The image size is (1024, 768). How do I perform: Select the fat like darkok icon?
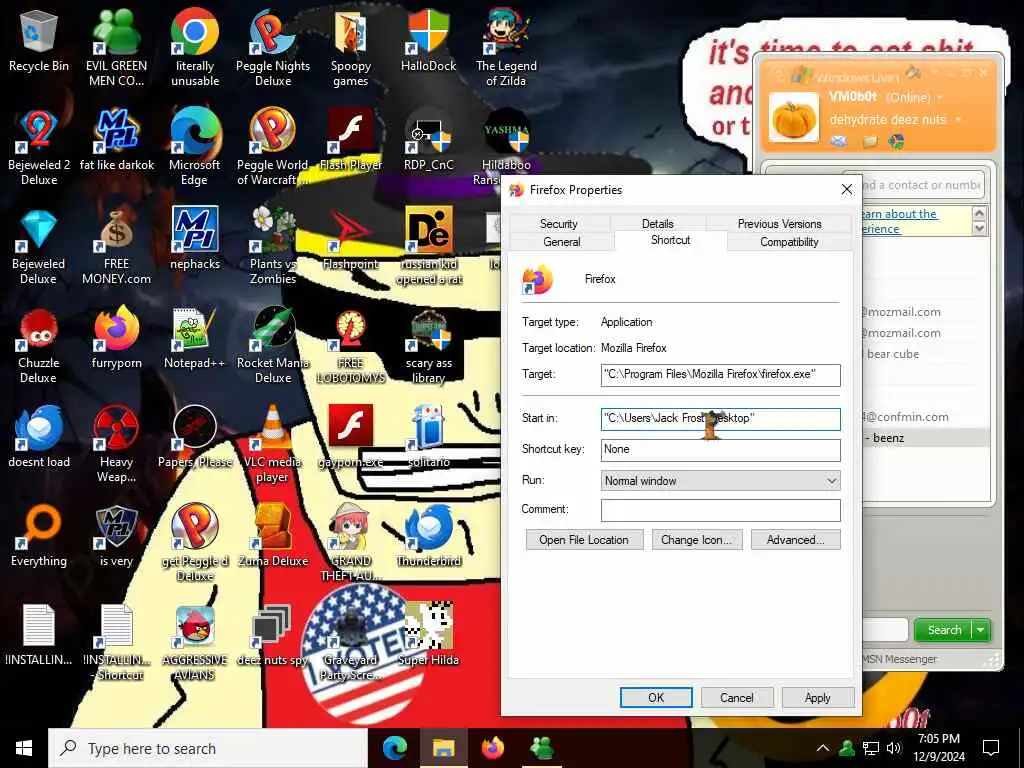(116, 140)
